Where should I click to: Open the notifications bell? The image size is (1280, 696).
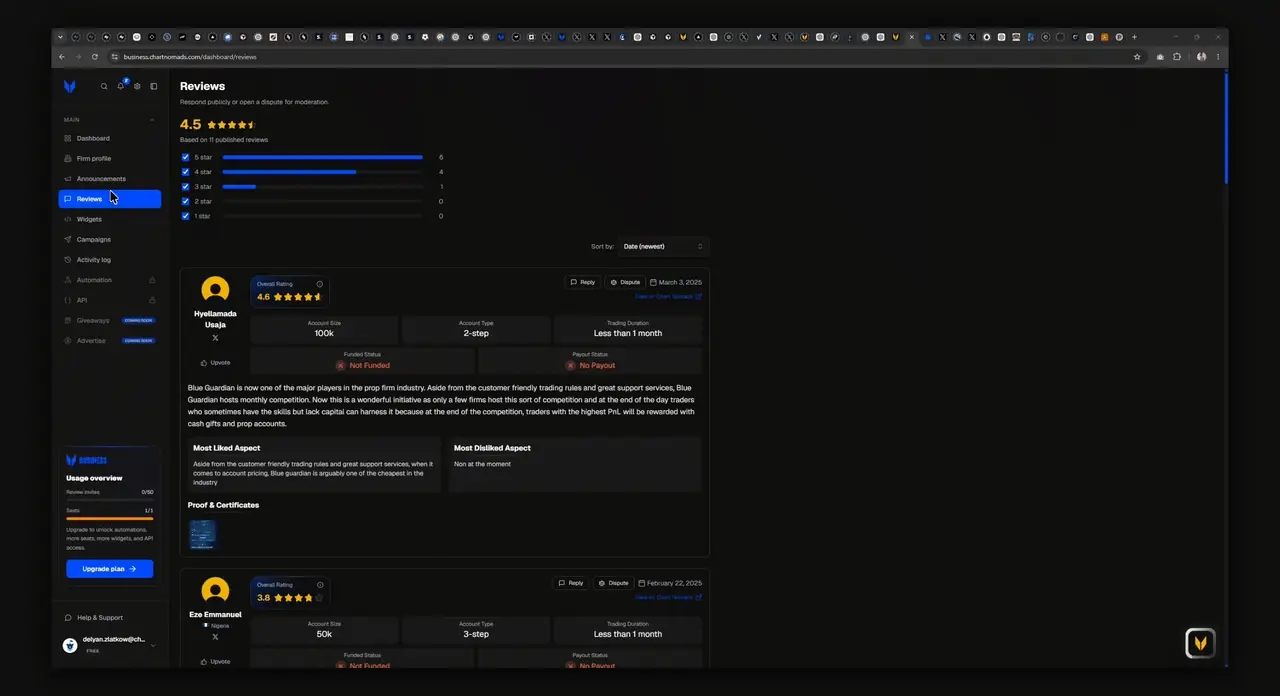[121, 86]
